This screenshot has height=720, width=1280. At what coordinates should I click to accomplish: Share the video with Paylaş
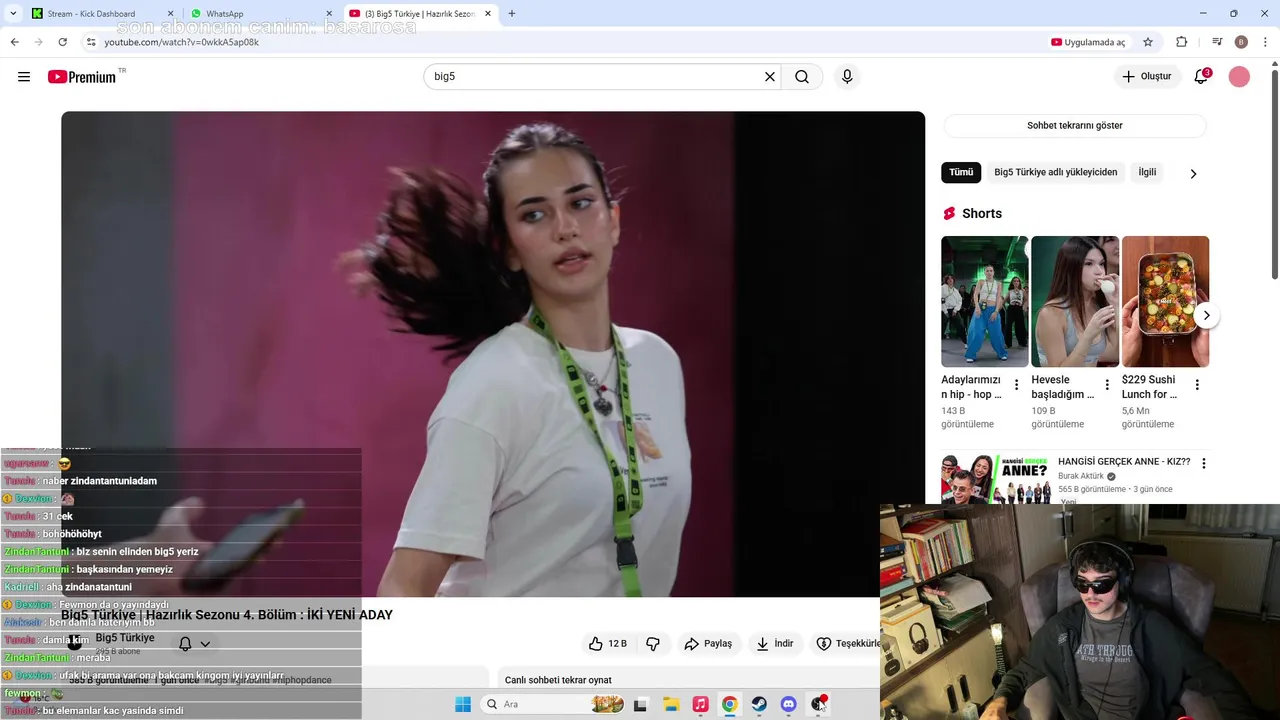coord(708,643)
